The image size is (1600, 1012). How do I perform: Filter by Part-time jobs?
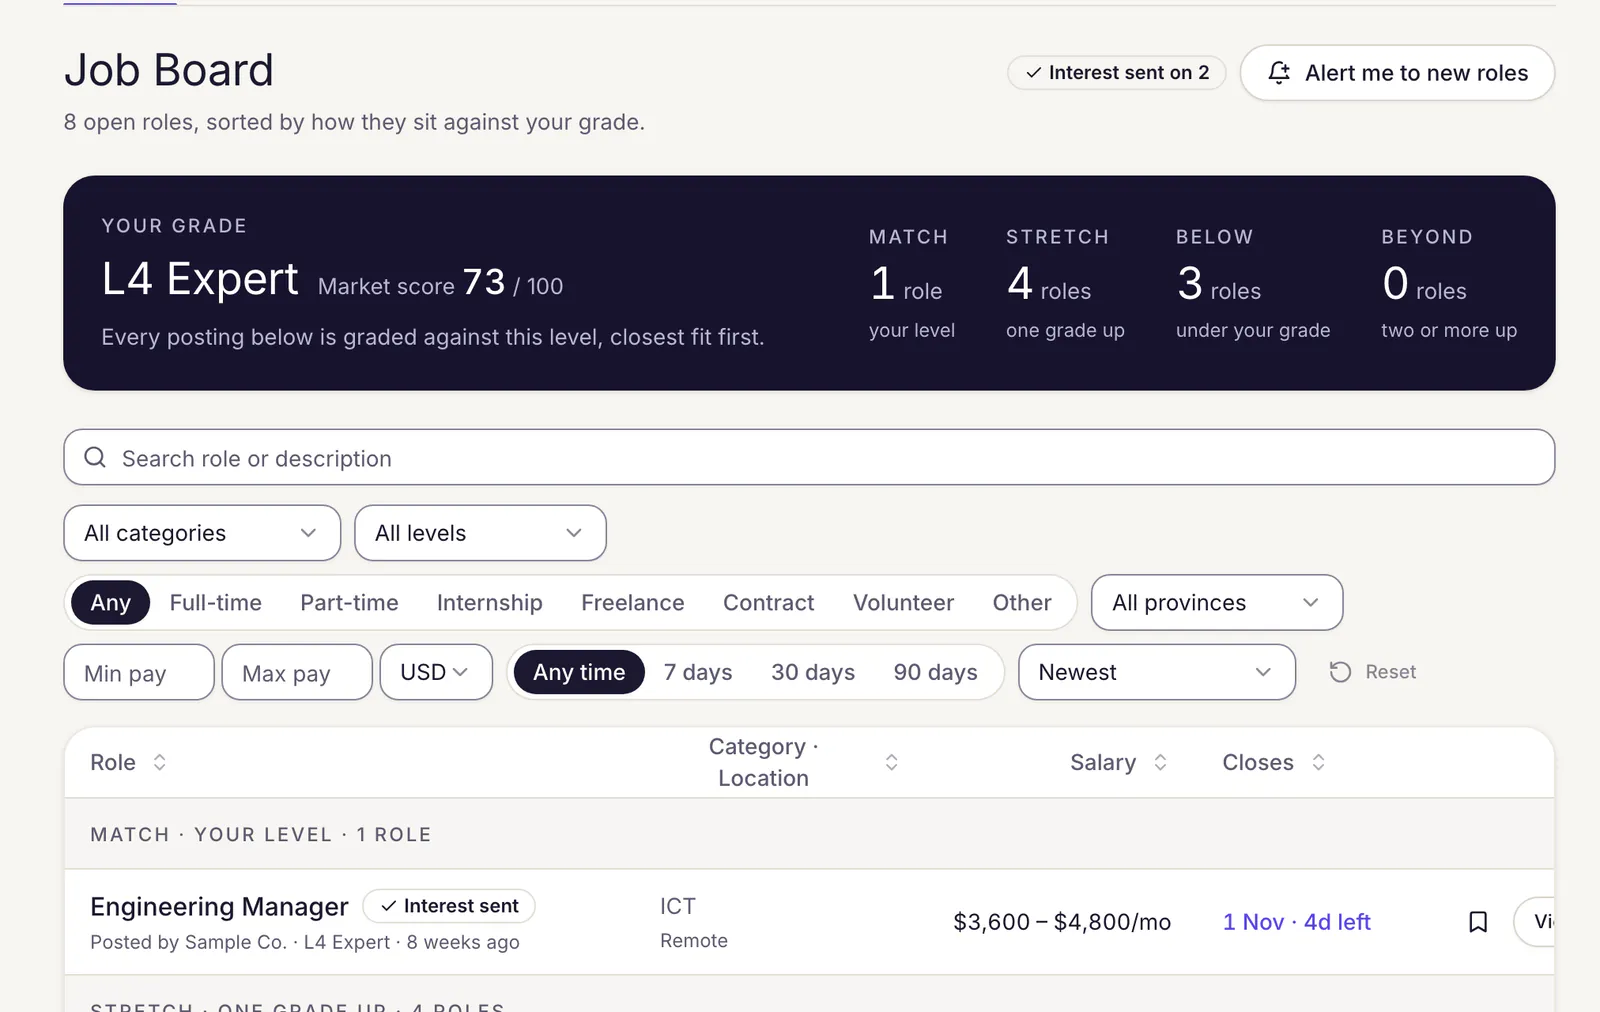[349, 603]
